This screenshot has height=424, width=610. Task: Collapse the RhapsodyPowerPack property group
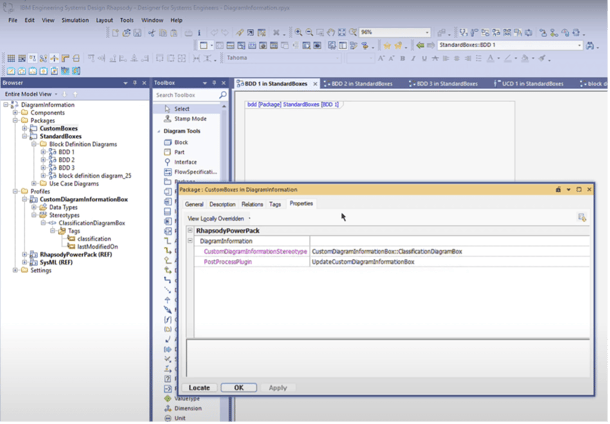[x=190, y=231]
